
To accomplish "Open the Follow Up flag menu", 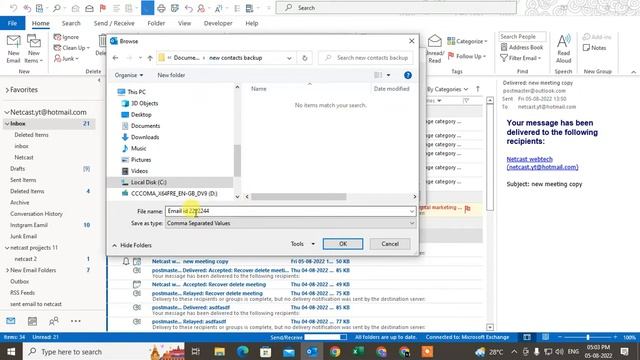I will pos(467,56).
